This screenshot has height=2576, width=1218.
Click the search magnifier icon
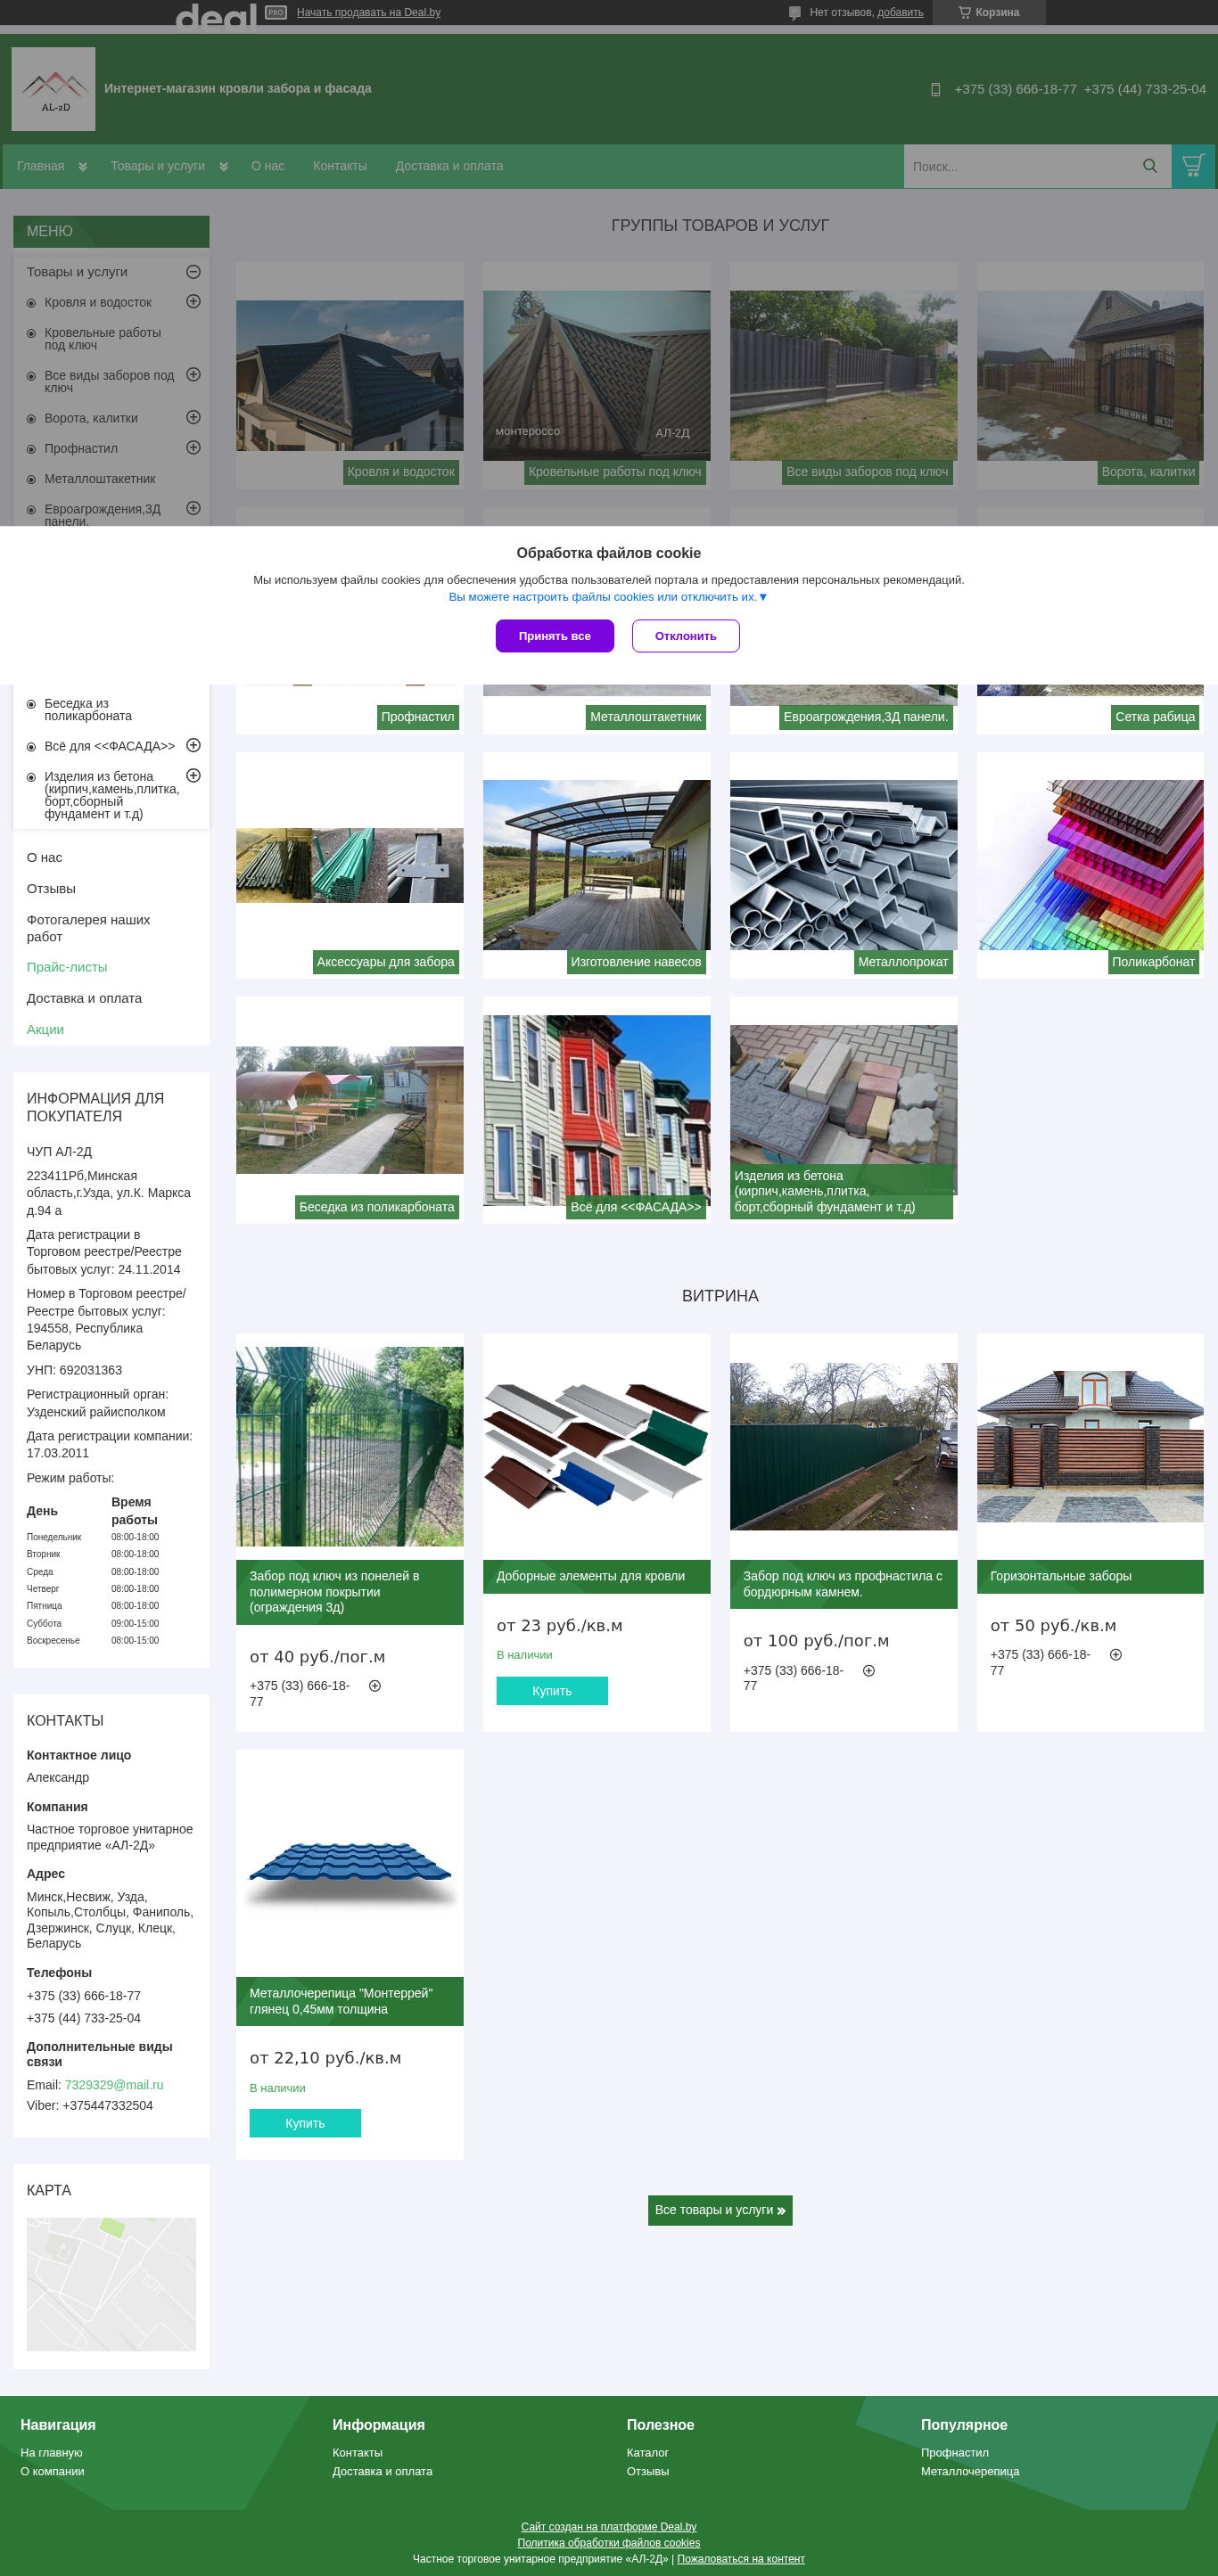(1150, 166)
